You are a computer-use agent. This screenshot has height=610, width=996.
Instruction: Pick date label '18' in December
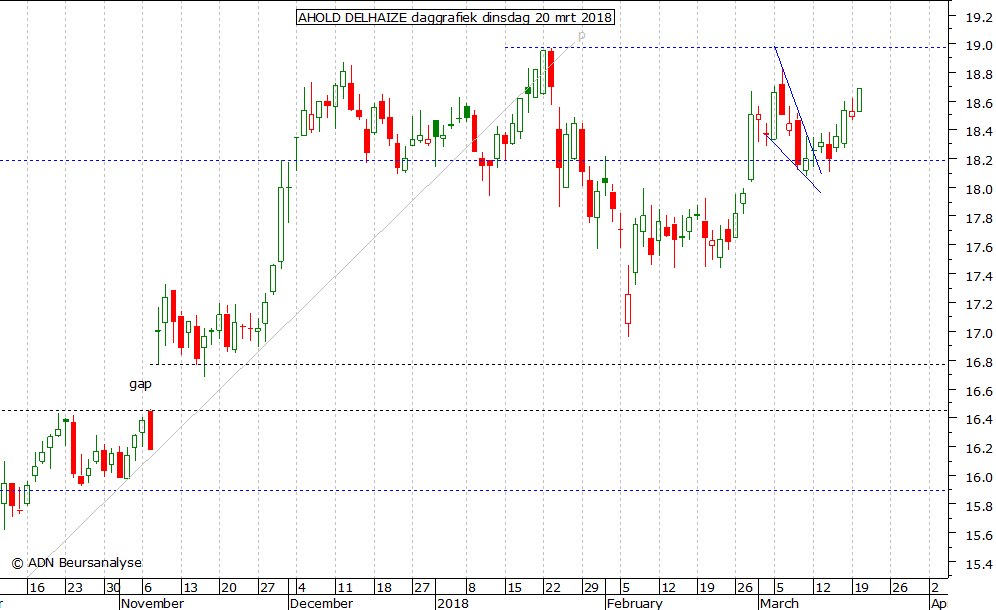(384, 588)
